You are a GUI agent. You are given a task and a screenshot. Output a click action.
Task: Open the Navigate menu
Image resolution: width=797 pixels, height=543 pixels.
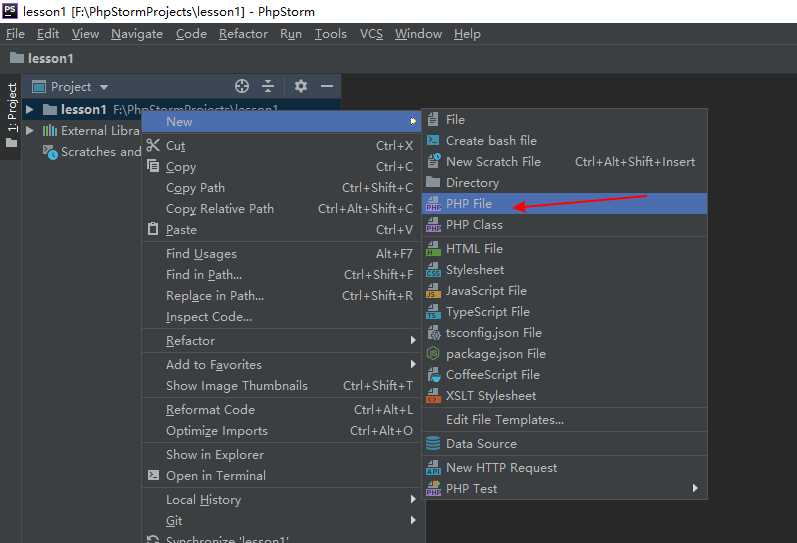[x=137, y=34]
